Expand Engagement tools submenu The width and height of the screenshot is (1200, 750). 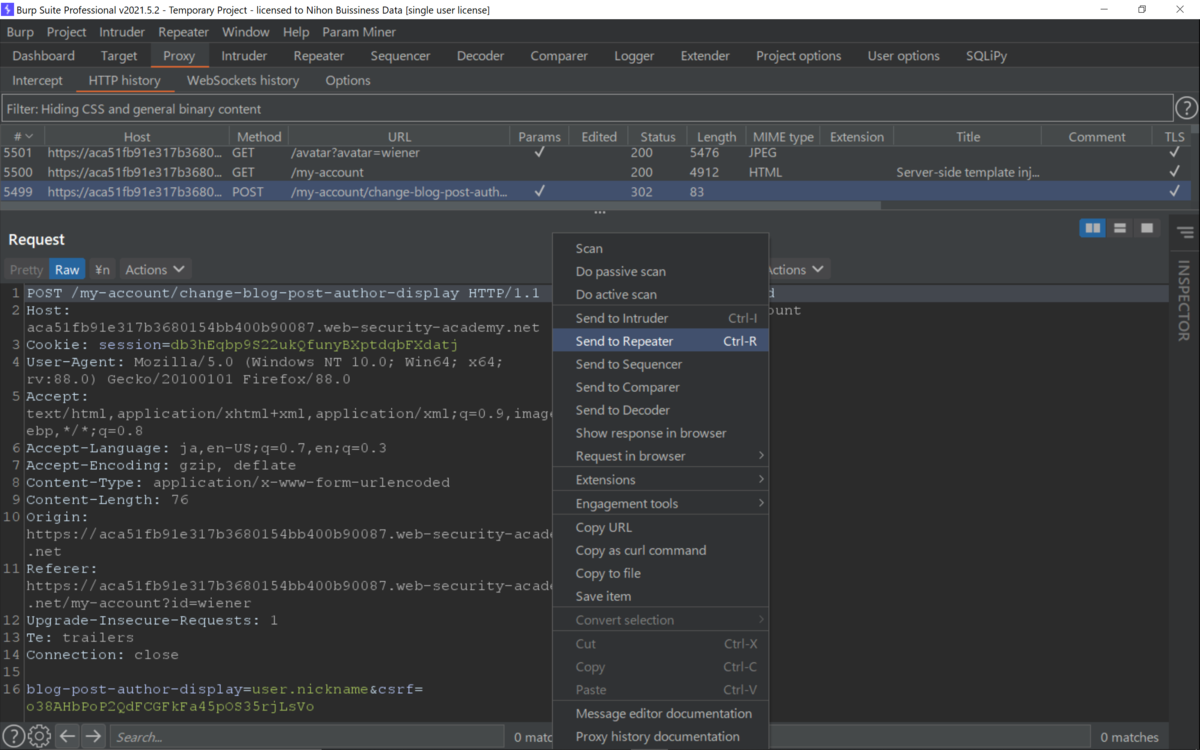(x=660, y=504)
